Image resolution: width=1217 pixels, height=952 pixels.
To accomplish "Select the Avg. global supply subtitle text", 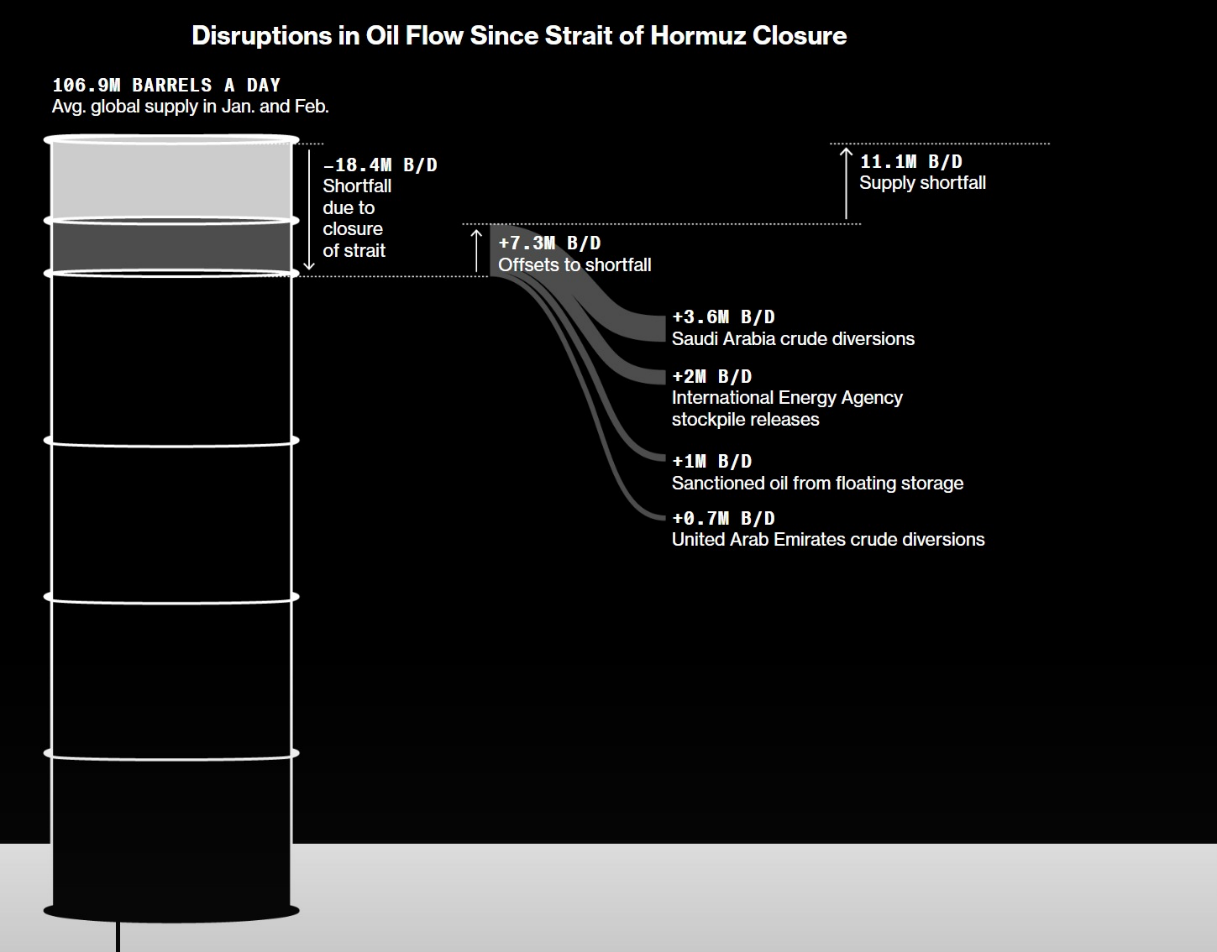I will click(x=190, y=107).
